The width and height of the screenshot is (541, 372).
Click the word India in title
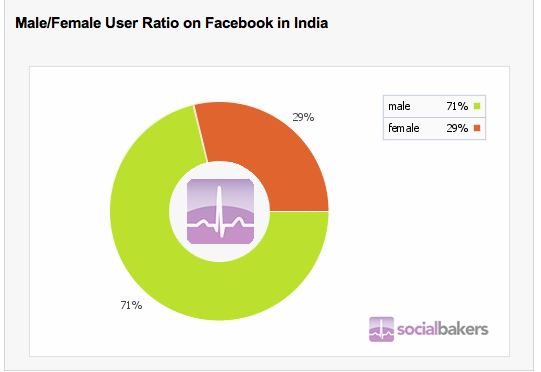click(311, 23)
